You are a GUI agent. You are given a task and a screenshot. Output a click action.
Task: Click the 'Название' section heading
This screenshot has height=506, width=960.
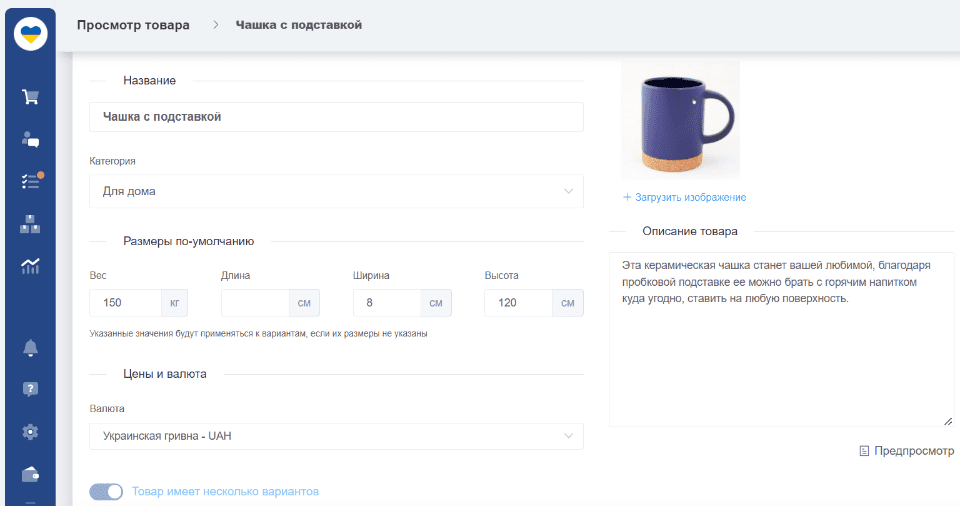point(149,81)
